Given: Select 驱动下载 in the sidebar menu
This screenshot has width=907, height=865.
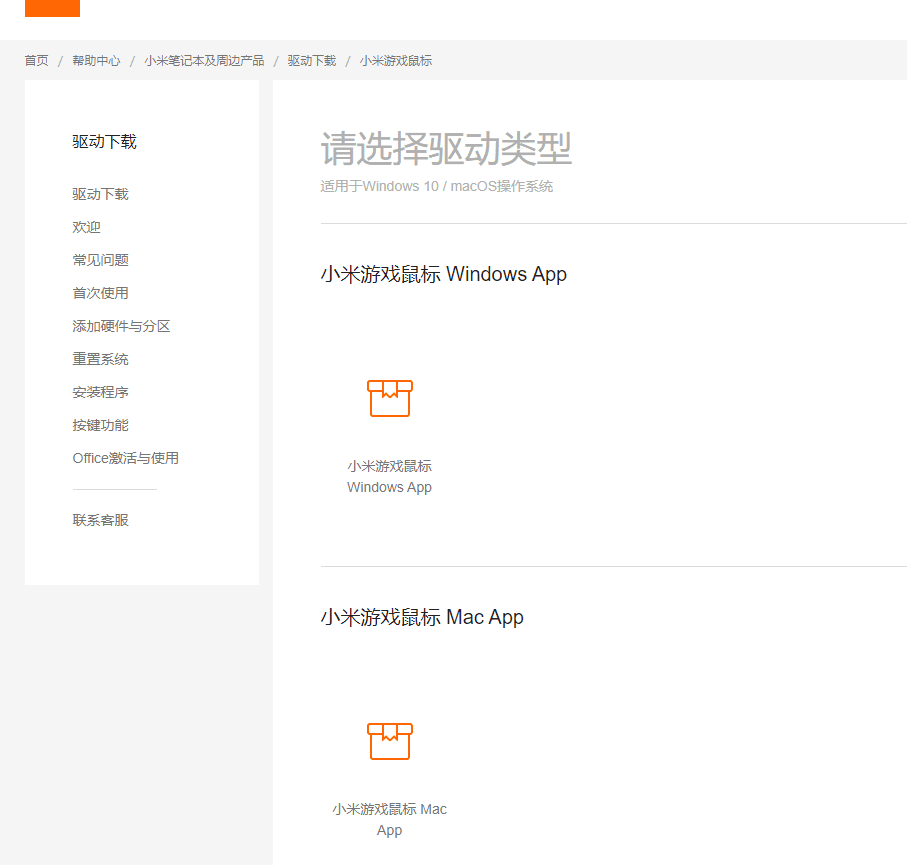Looking at the screenshot, I should [100, 194].
